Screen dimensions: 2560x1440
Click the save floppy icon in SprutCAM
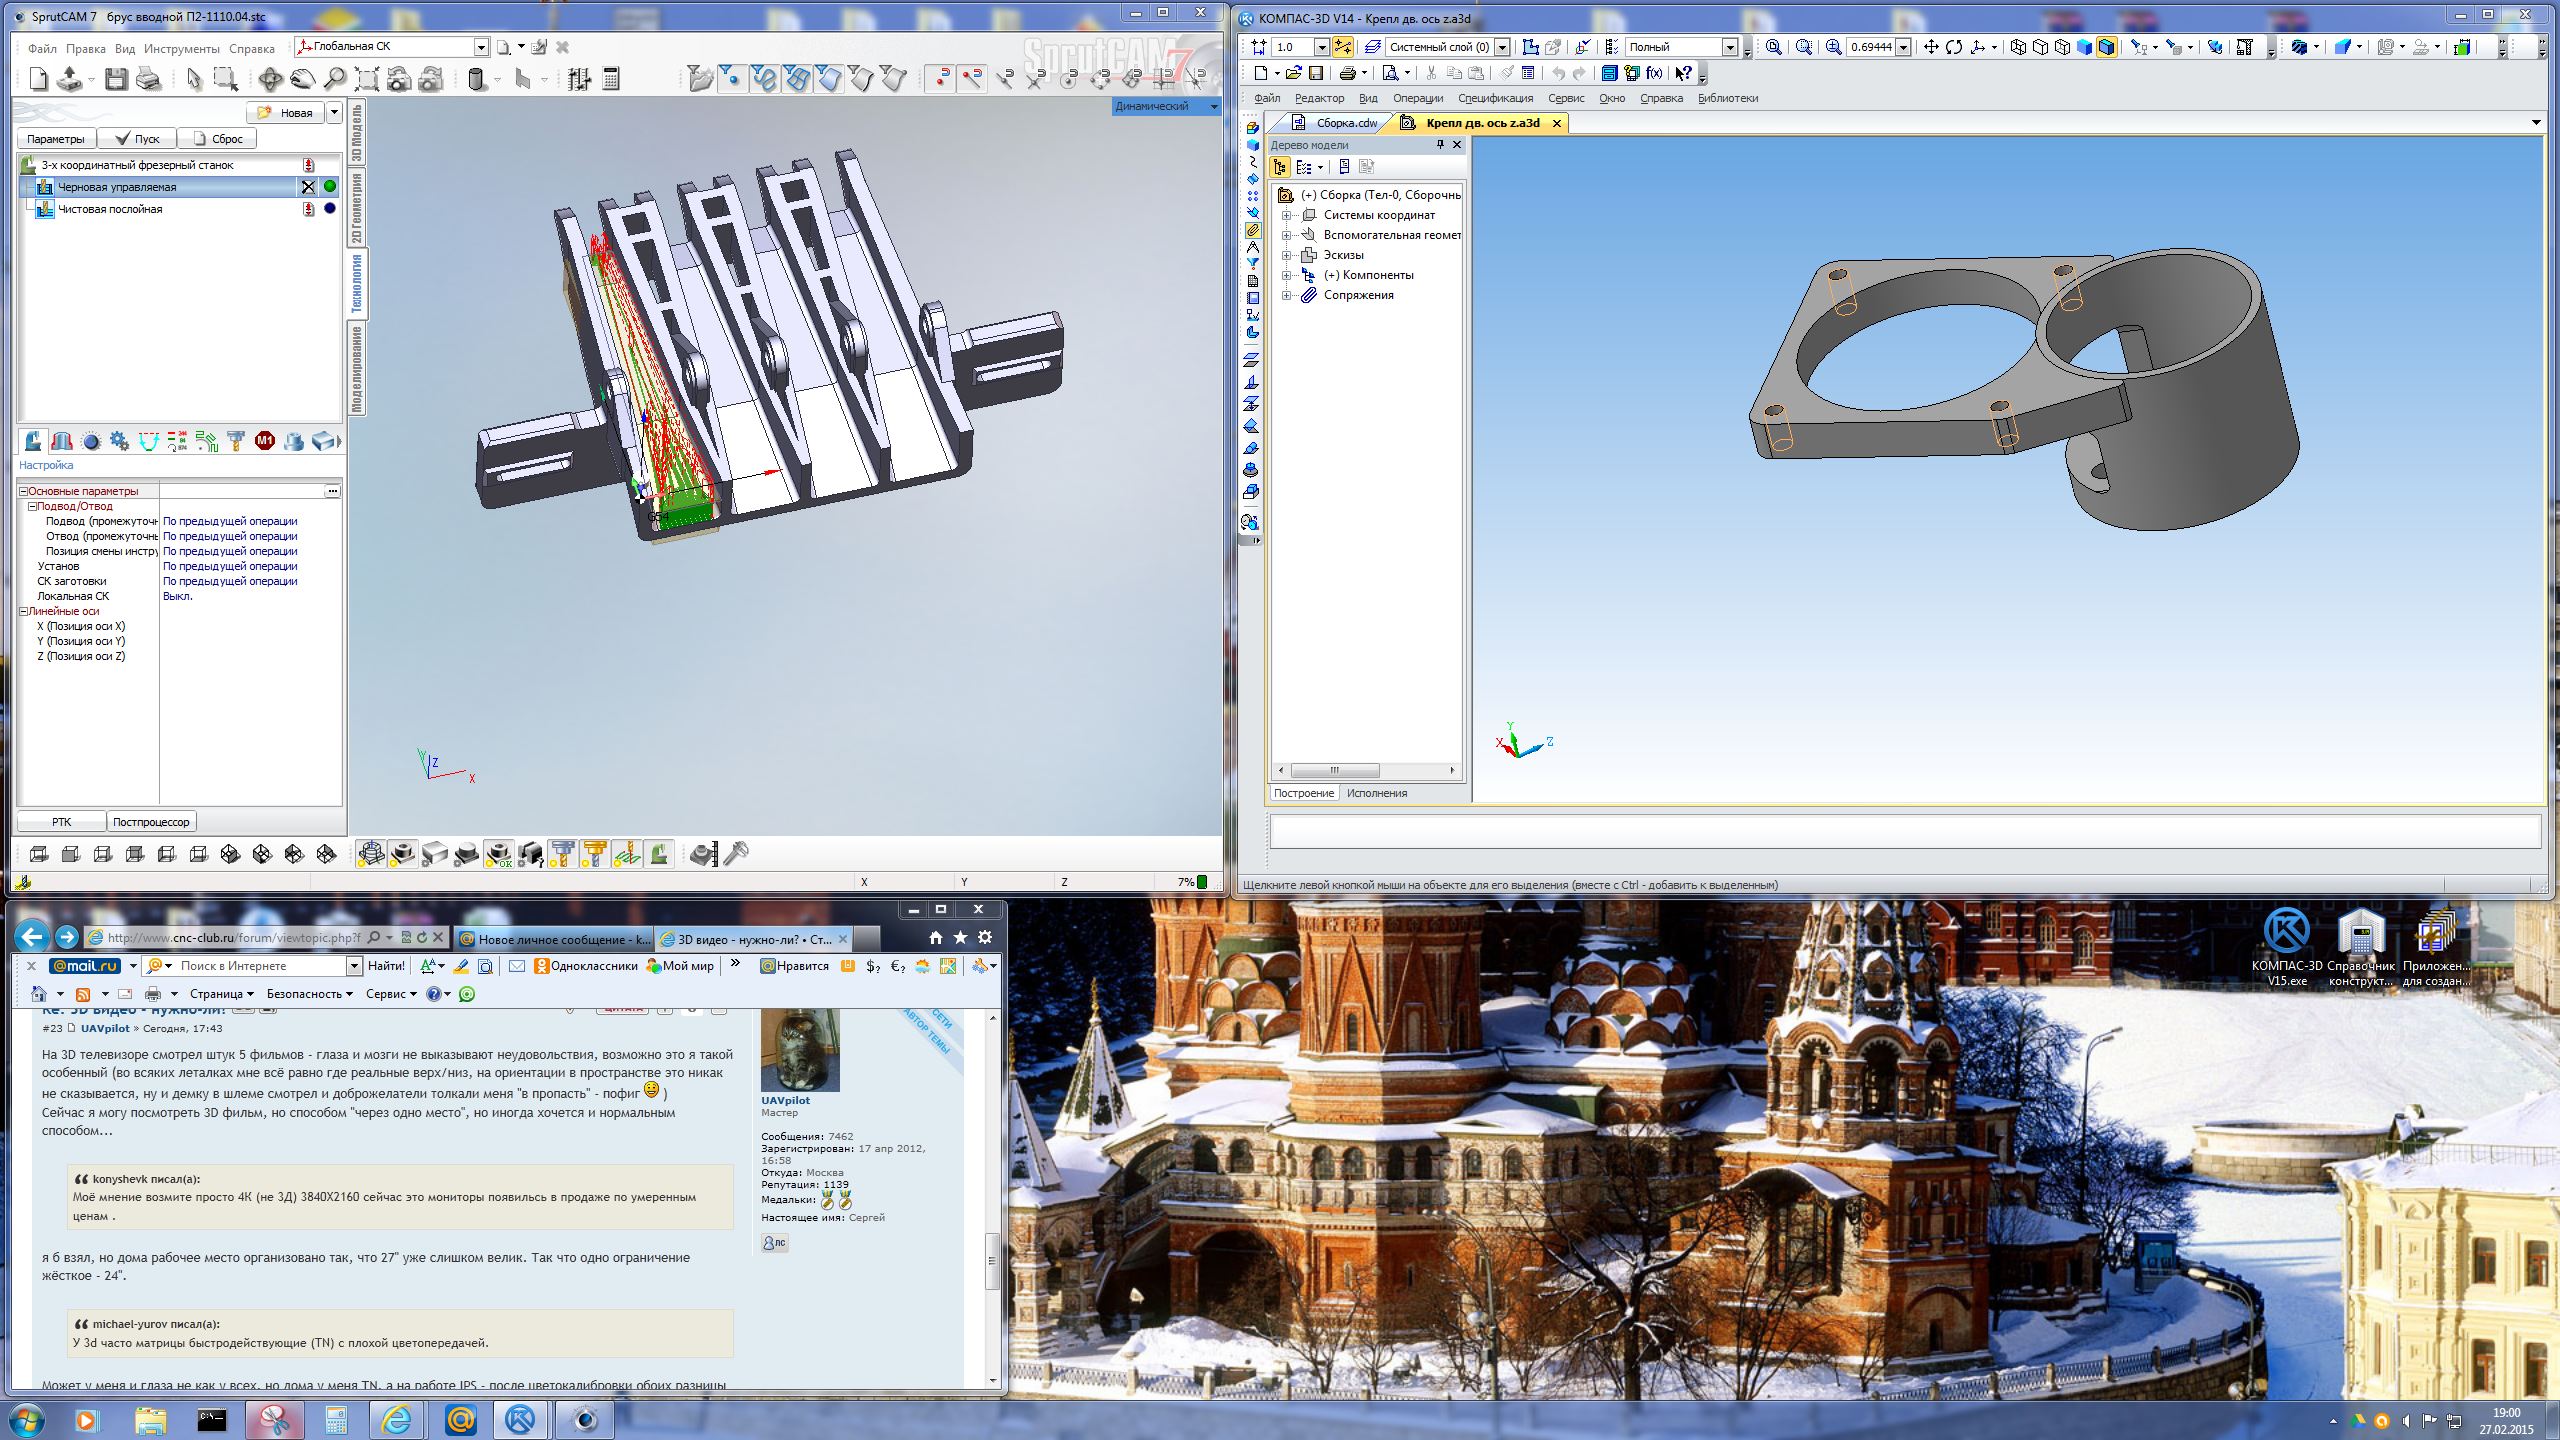pos(116,80)
